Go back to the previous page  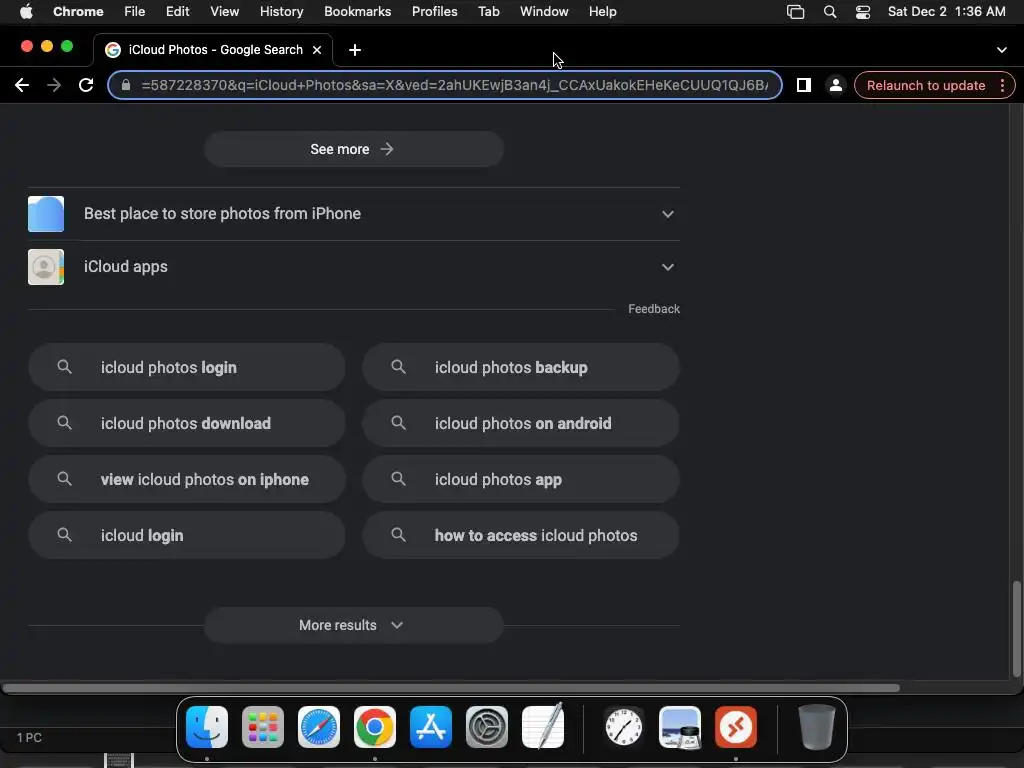point(22,86)
